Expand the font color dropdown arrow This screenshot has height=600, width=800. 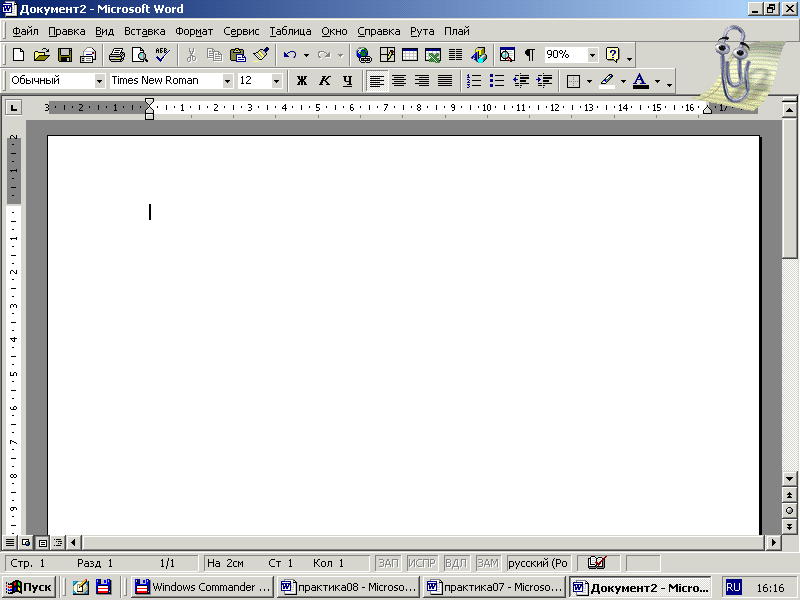657,81
